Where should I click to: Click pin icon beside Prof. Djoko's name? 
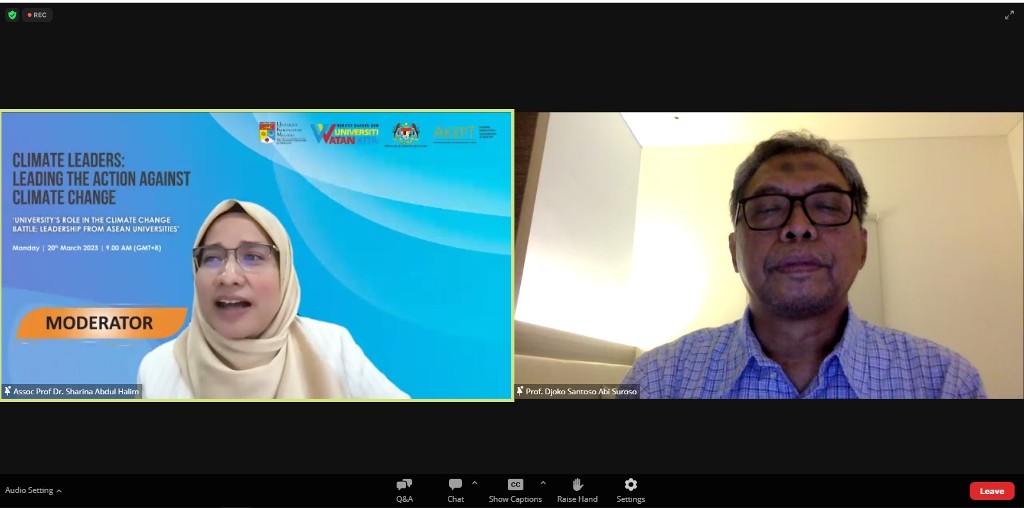click(520, 391)
